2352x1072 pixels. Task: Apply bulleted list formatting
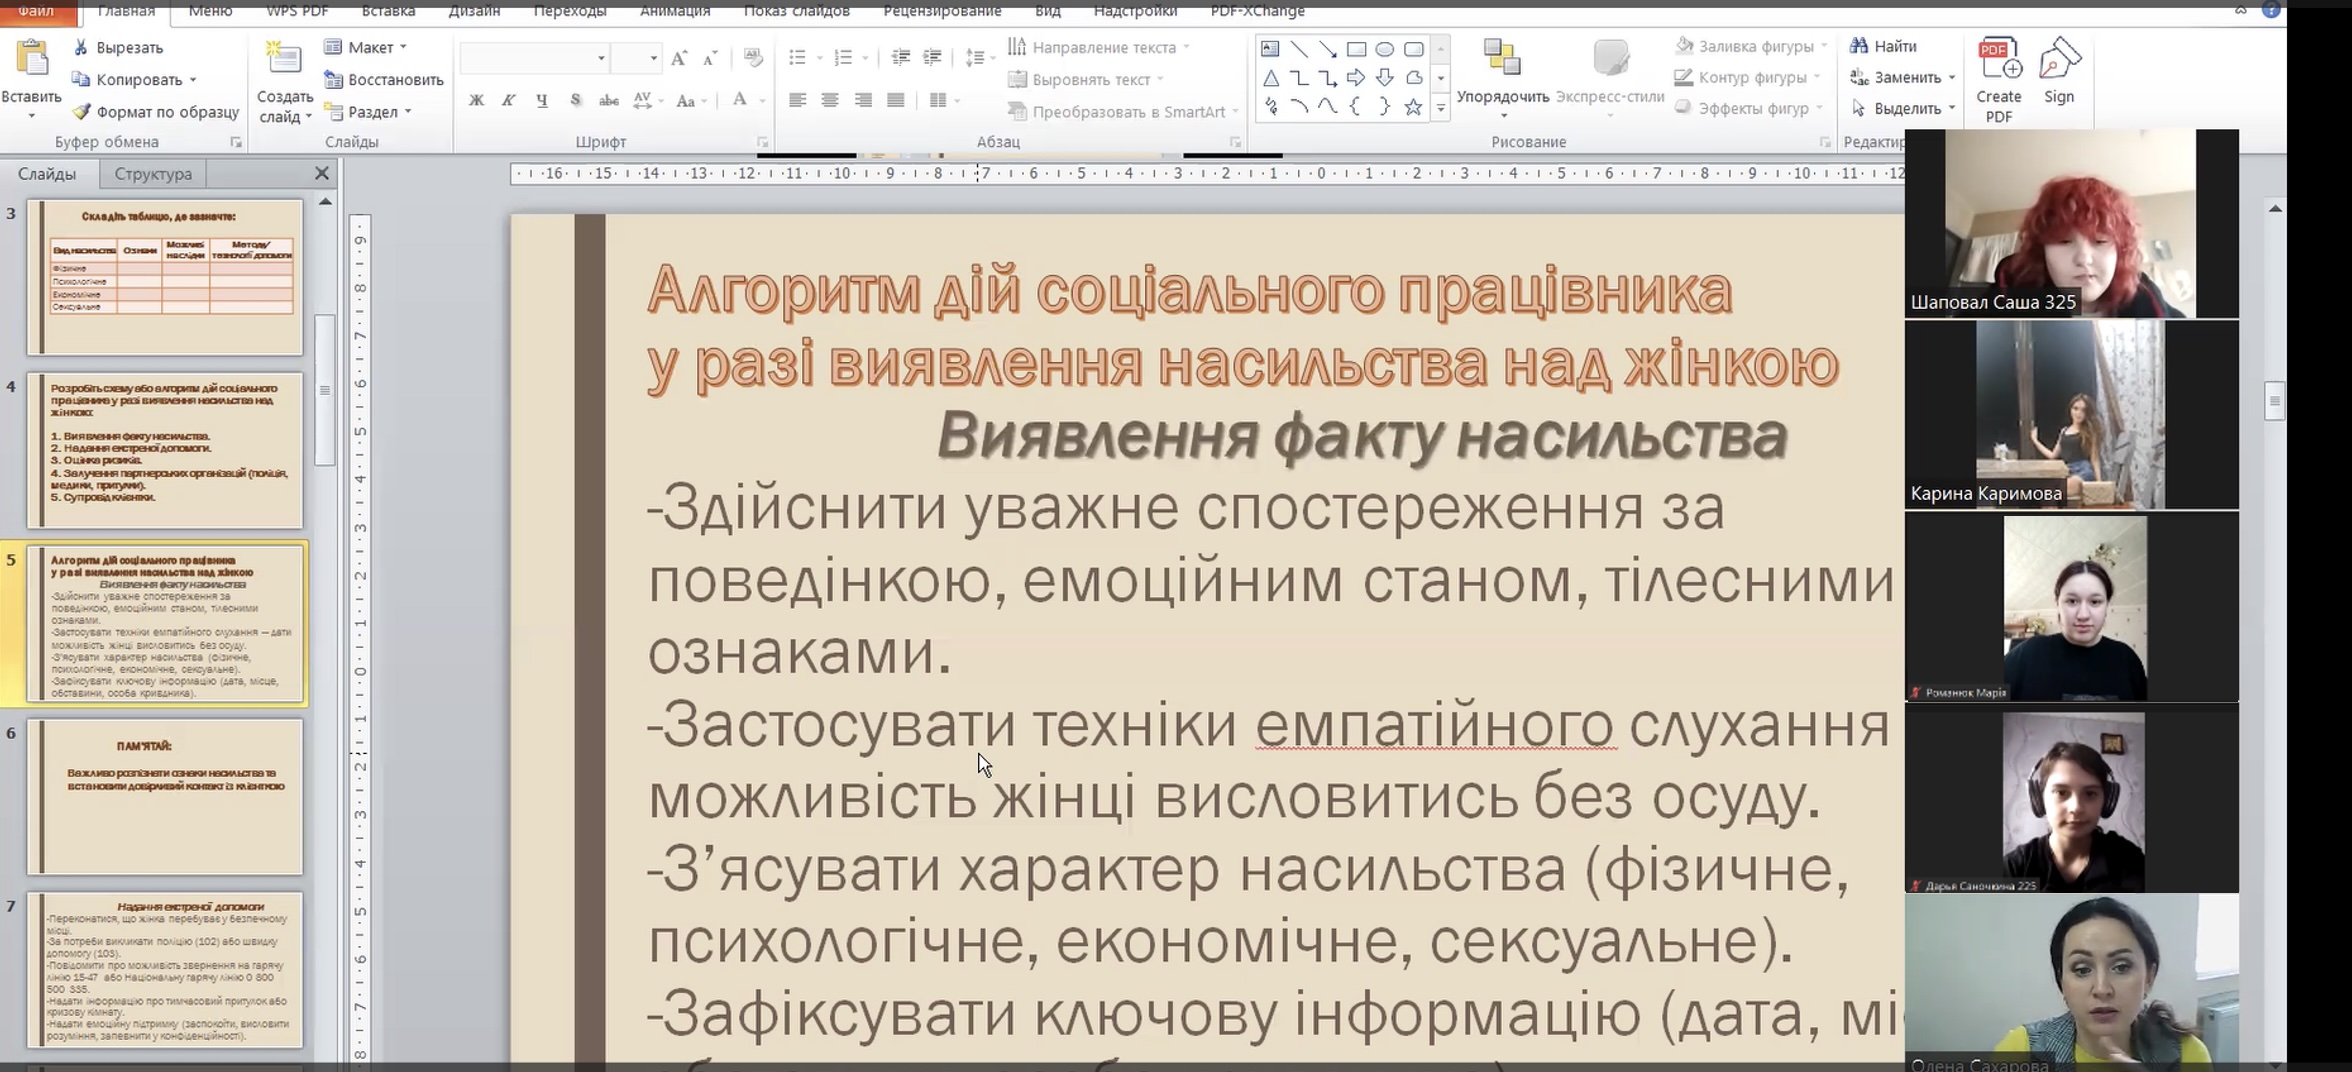[797, 58]
